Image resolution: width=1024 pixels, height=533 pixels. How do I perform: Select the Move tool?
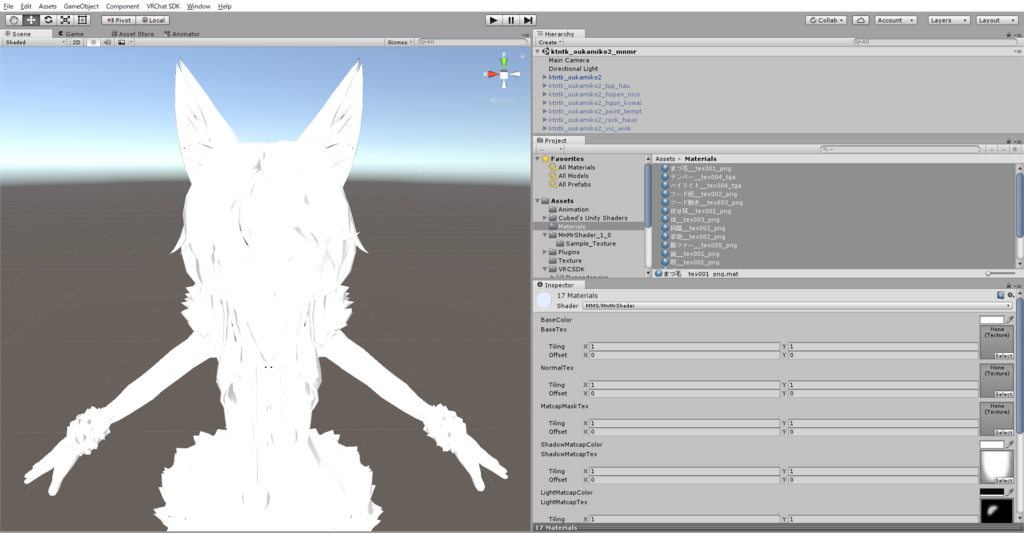31,20
